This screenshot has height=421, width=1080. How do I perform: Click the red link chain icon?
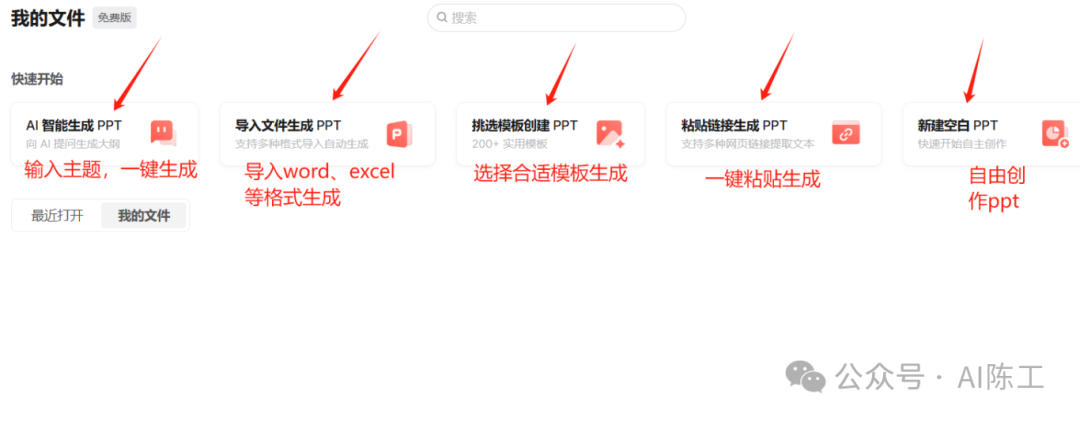(846, 133)
